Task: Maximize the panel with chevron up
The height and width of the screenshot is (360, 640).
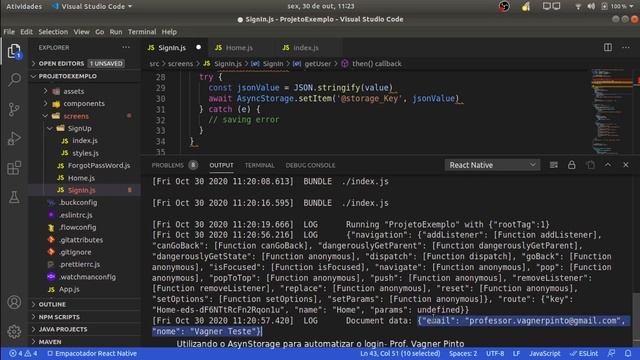Action: pyautogui.click(x=608, y=164)
